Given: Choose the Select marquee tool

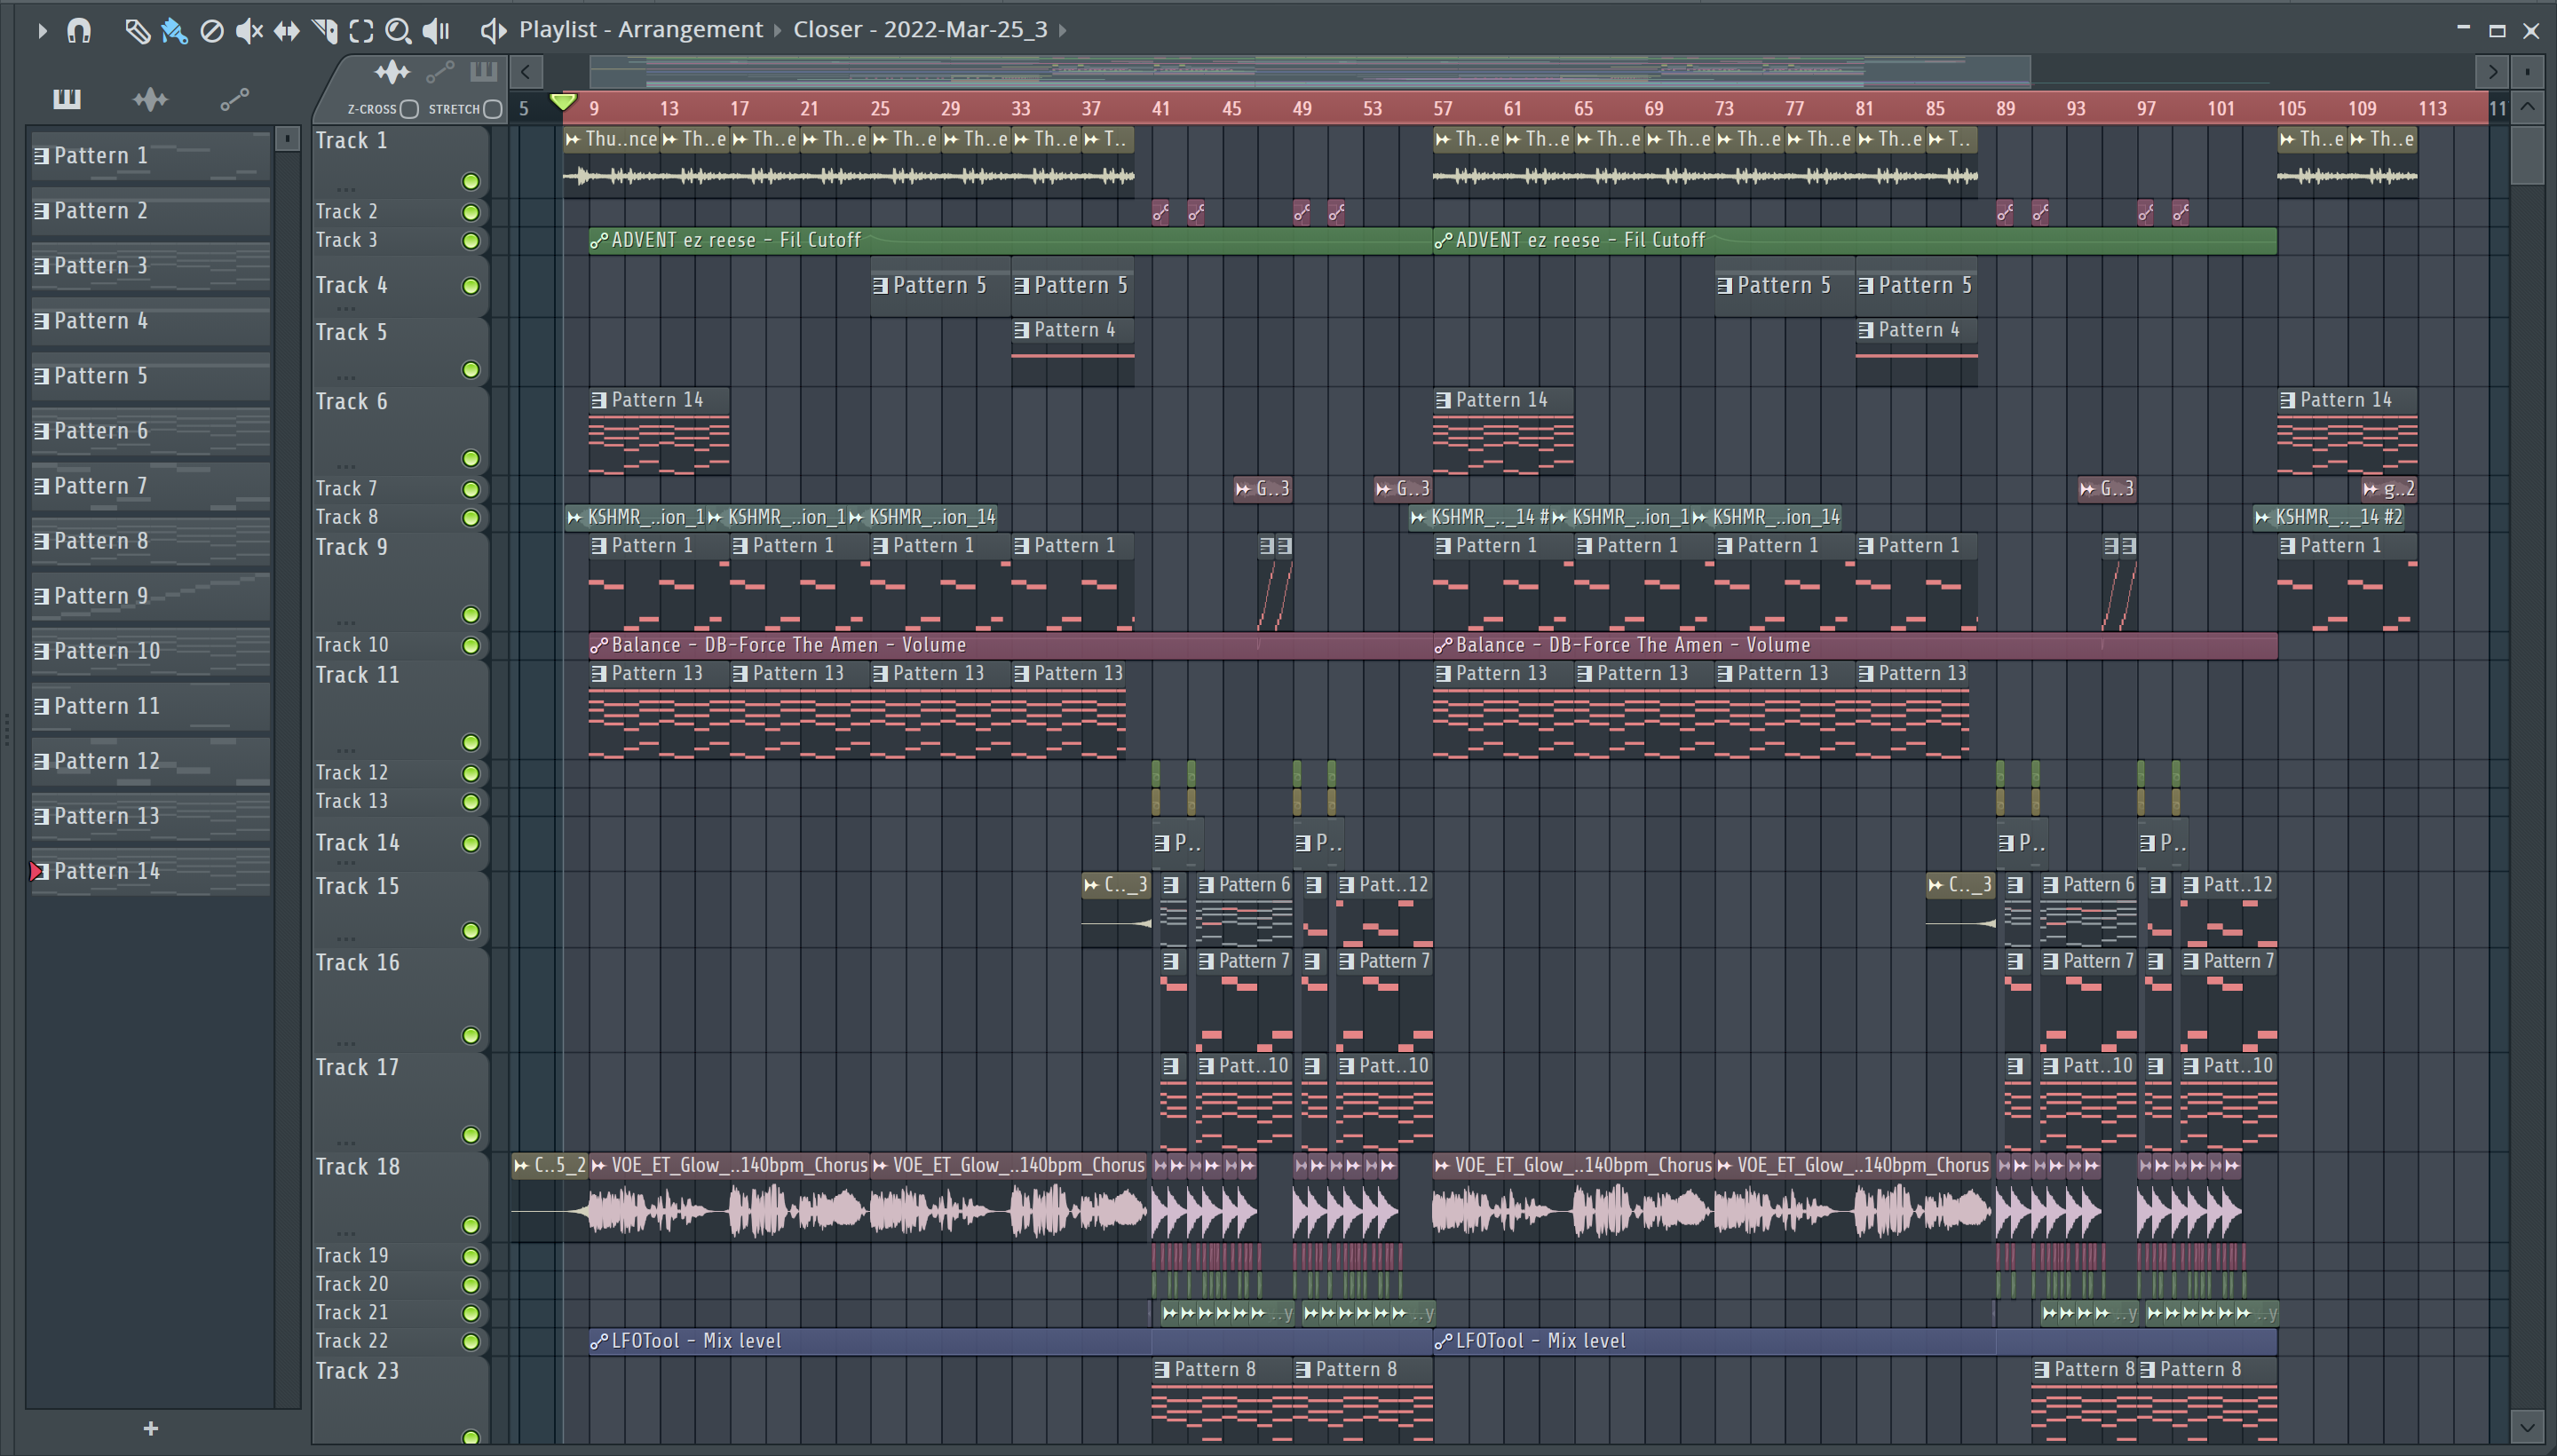Looking at the screenshot, I should tap(361, 31).
